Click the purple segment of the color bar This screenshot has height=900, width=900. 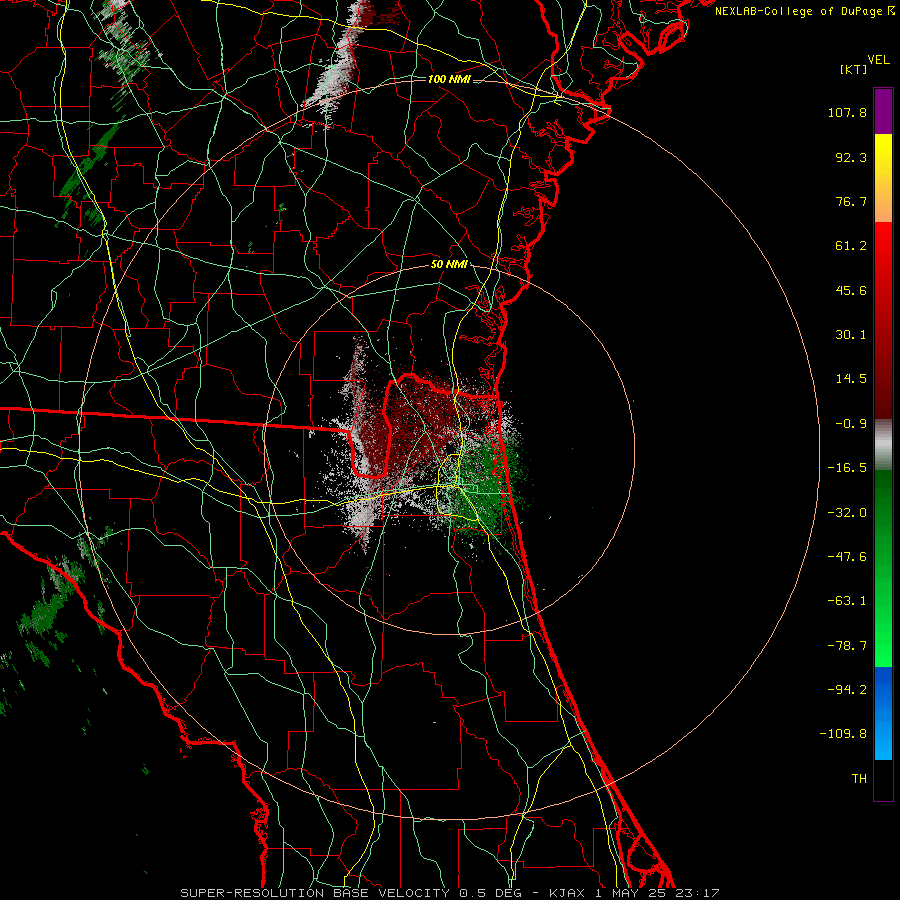click(x=883, y=111)
